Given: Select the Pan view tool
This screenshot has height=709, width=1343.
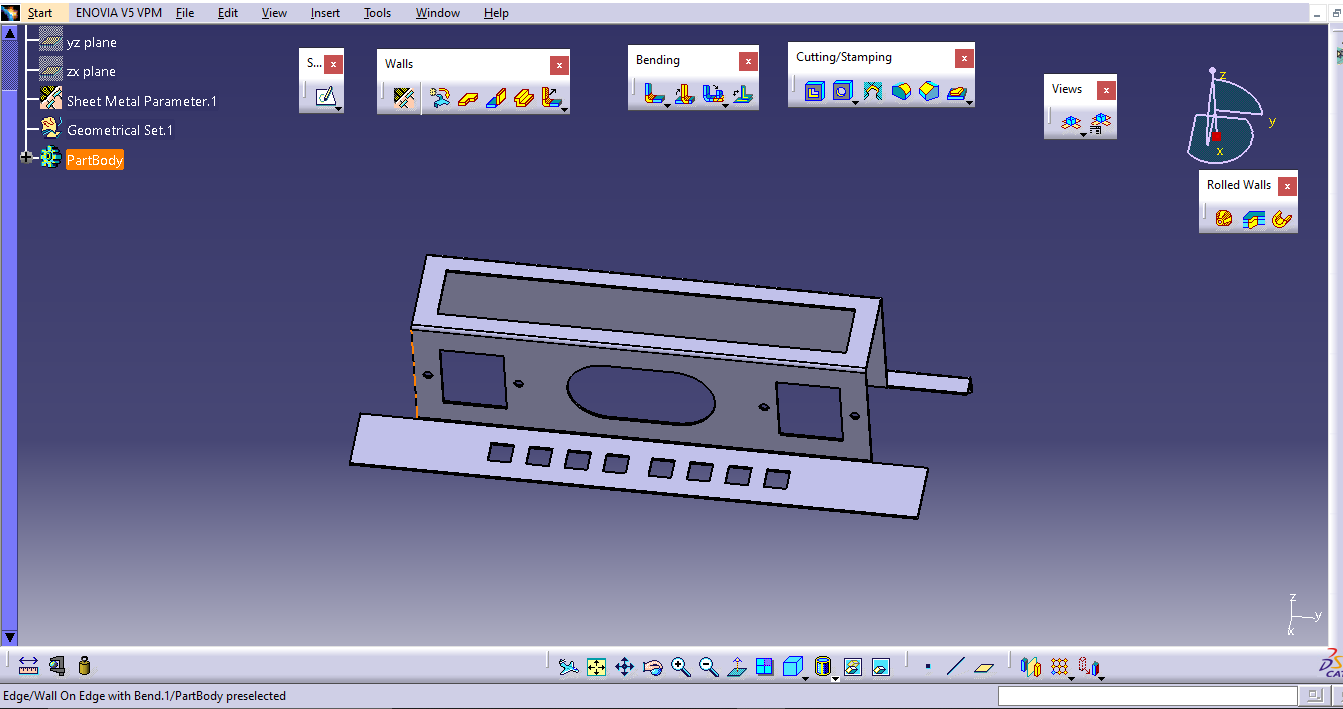Looking at the screenshot, I should (x=625, y=666).
